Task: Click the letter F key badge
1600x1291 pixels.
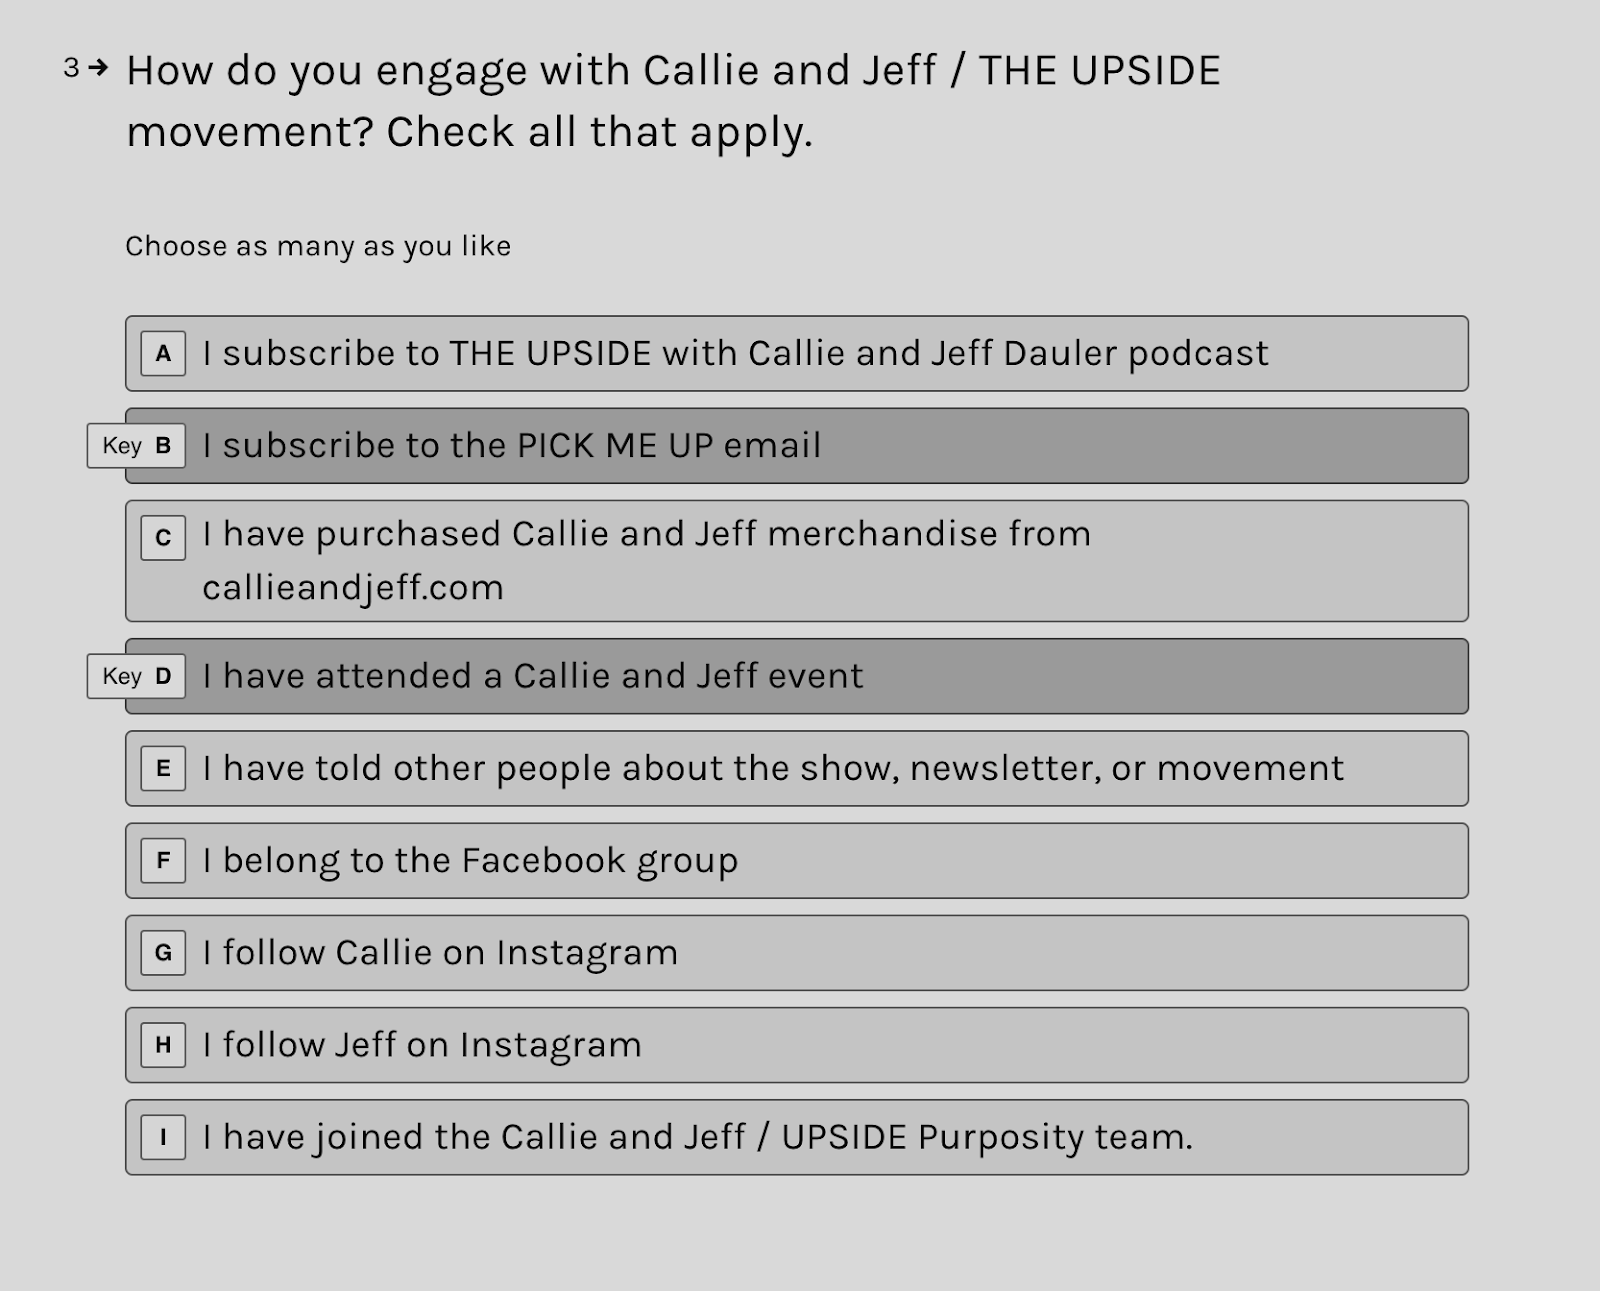Action: [x=163, y=861]
